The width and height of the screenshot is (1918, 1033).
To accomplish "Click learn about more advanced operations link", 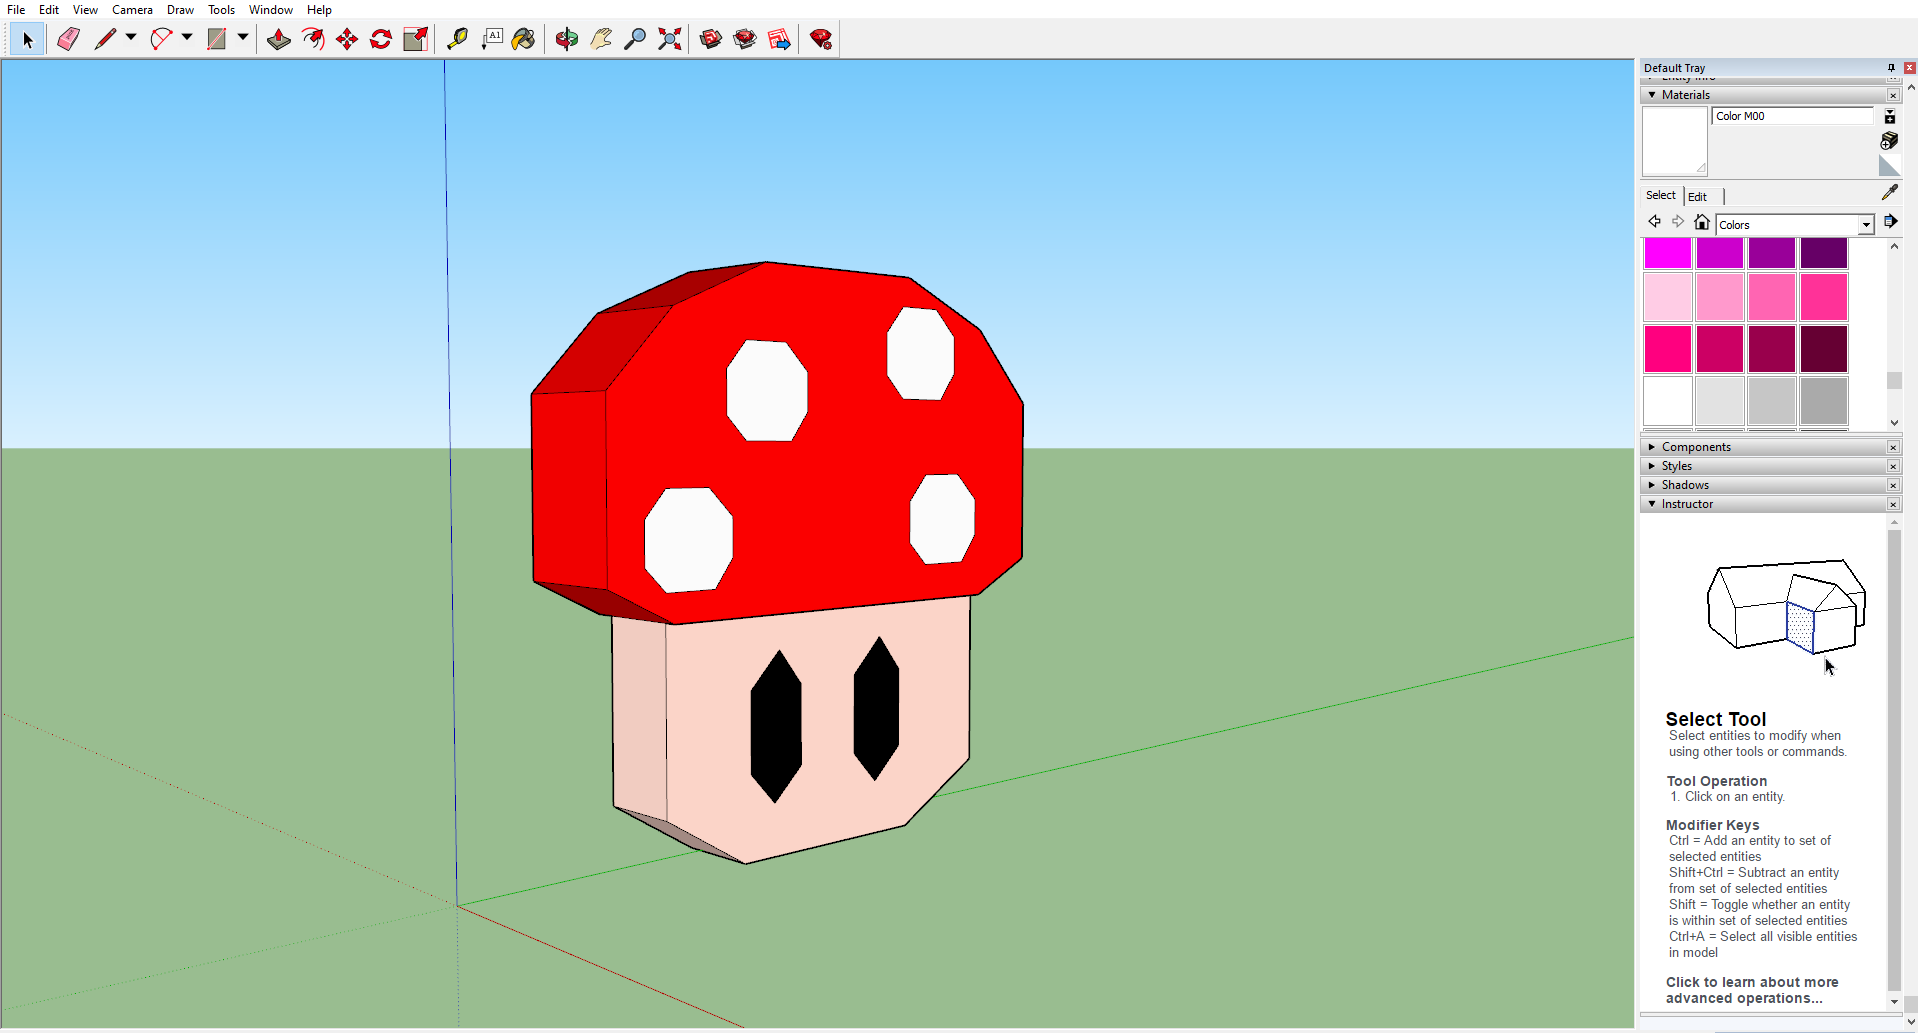I will tap(1751, 990).
